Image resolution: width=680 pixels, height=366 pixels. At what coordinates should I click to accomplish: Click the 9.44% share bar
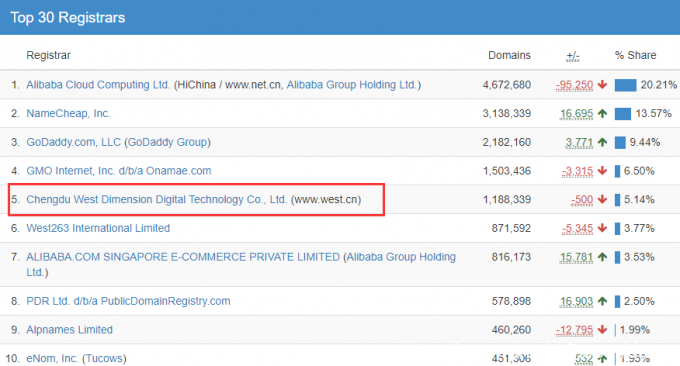click(x=620, y=142)
